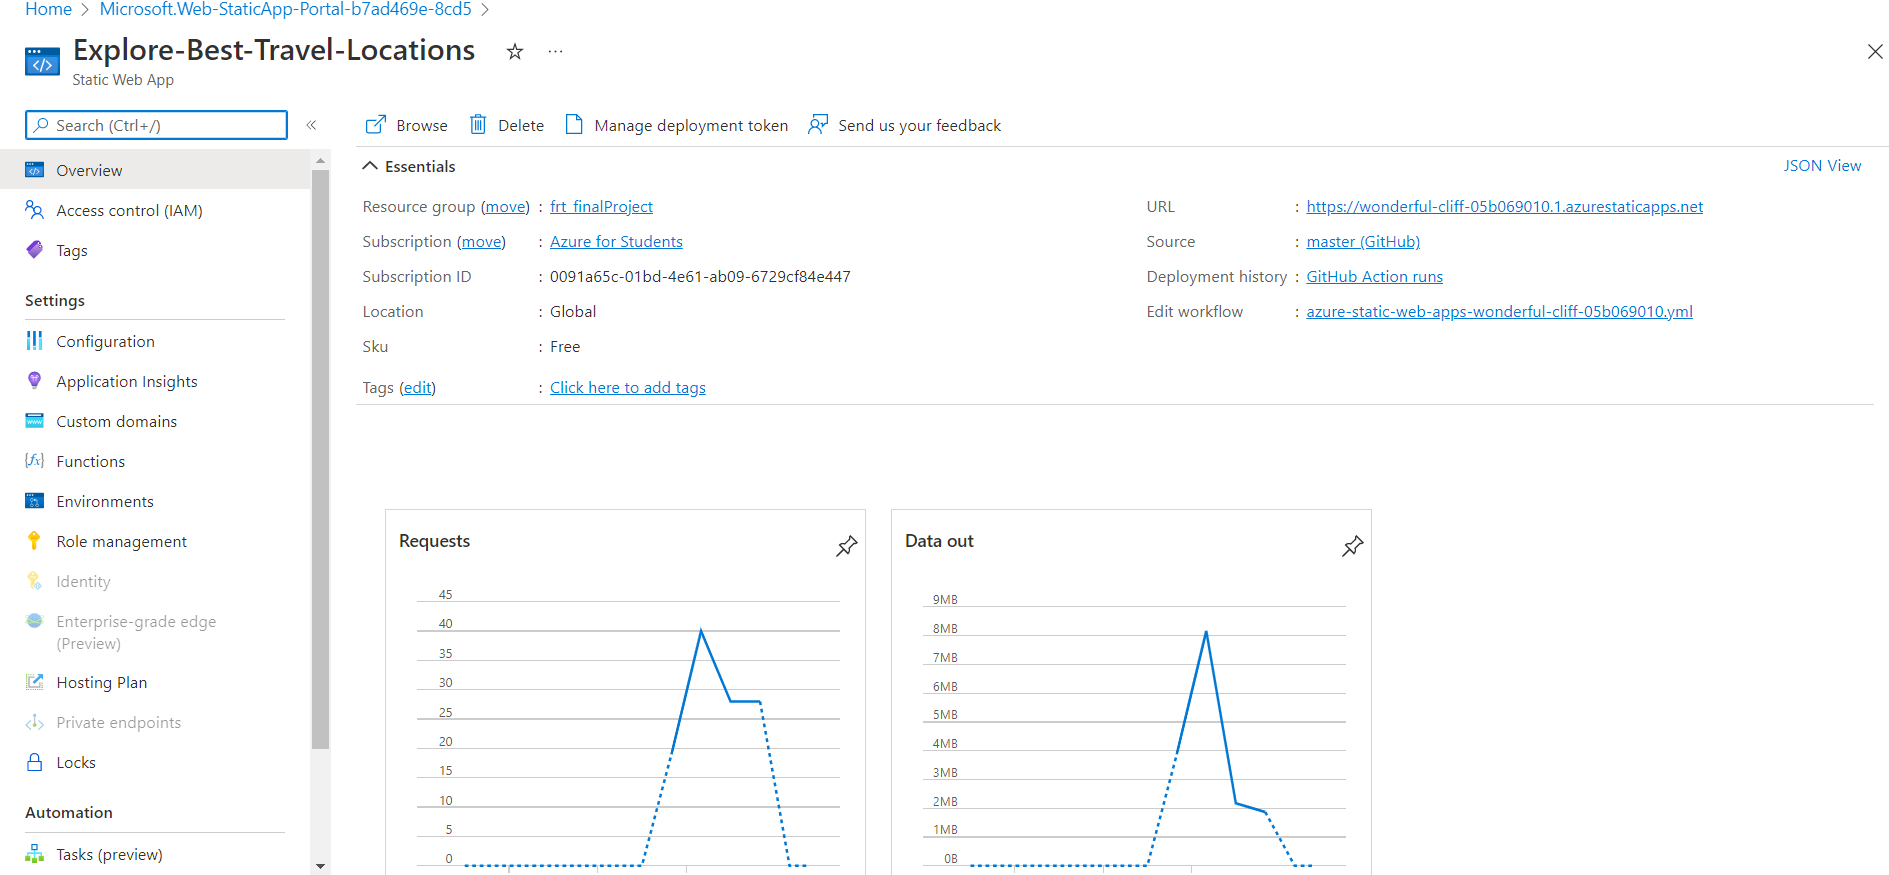Click the Hosting Plan icon
The height and width of the screenshot is (875, 1889).
click(x=35, y=682)
